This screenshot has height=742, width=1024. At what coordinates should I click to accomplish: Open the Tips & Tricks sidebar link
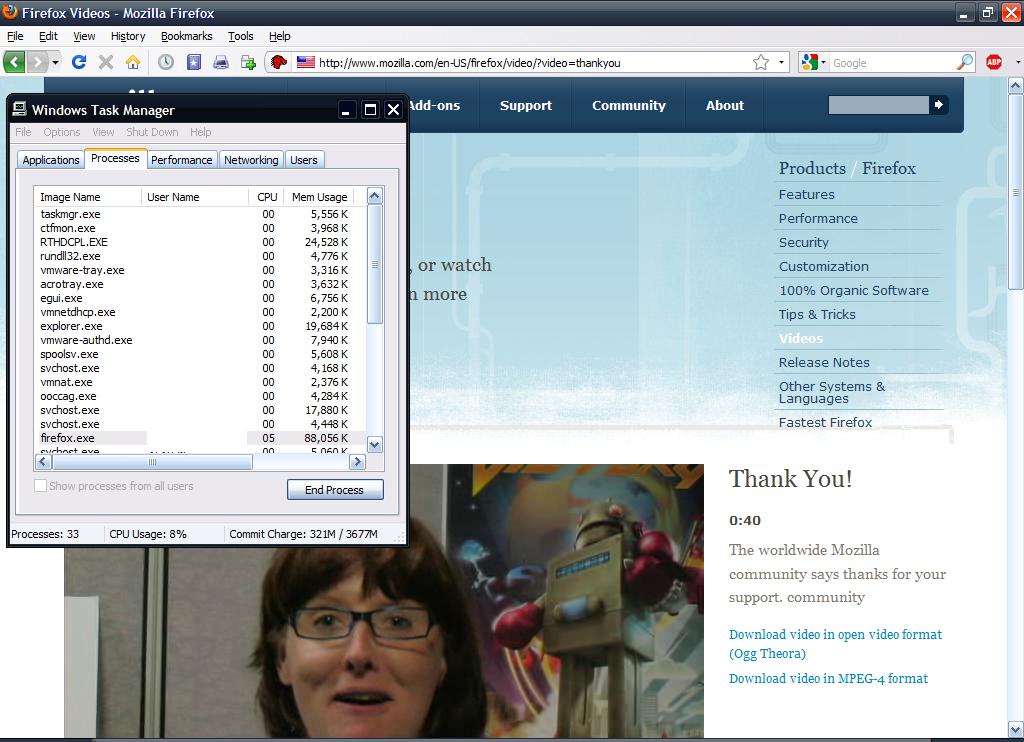(817, 314)
